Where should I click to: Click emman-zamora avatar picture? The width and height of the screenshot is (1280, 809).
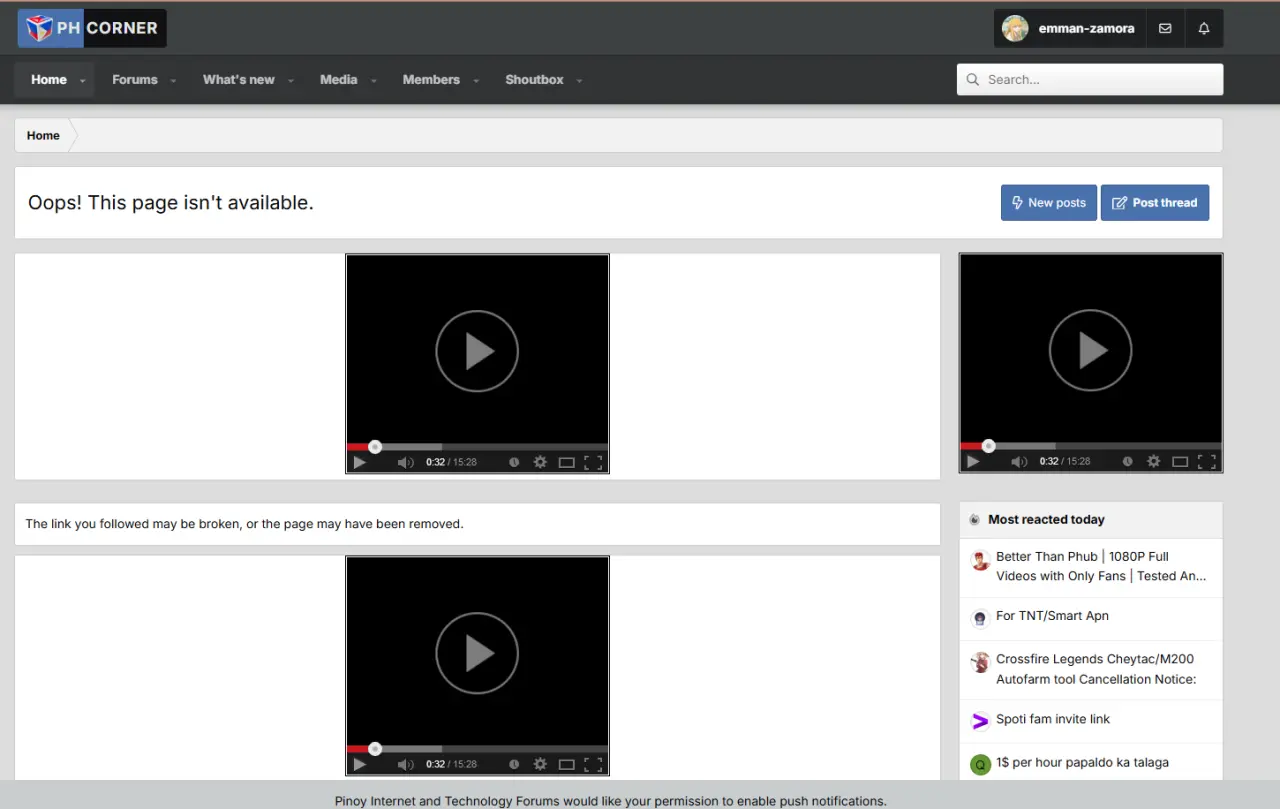tap(1015, 29)
